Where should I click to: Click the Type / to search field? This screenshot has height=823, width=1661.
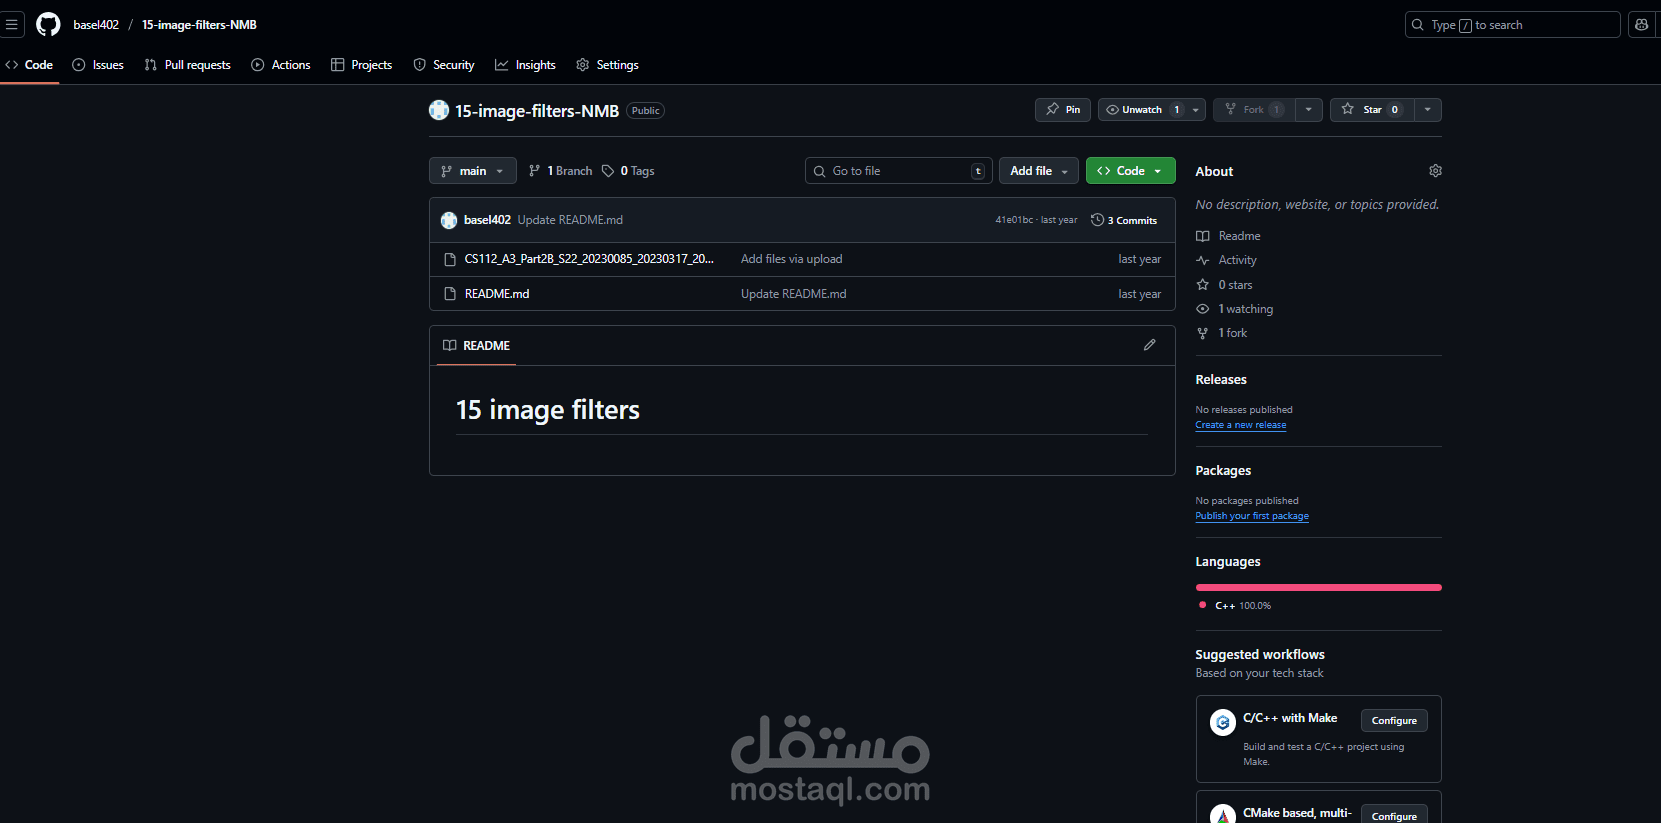click(x=1512, y=25)
